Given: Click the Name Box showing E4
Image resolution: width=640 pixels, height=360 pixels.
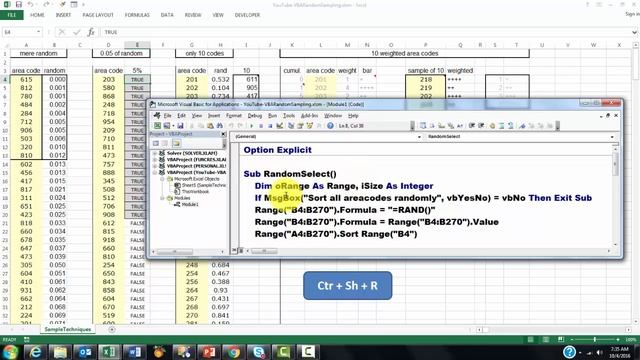Looking at the screenshot, I should coord(19,32).
